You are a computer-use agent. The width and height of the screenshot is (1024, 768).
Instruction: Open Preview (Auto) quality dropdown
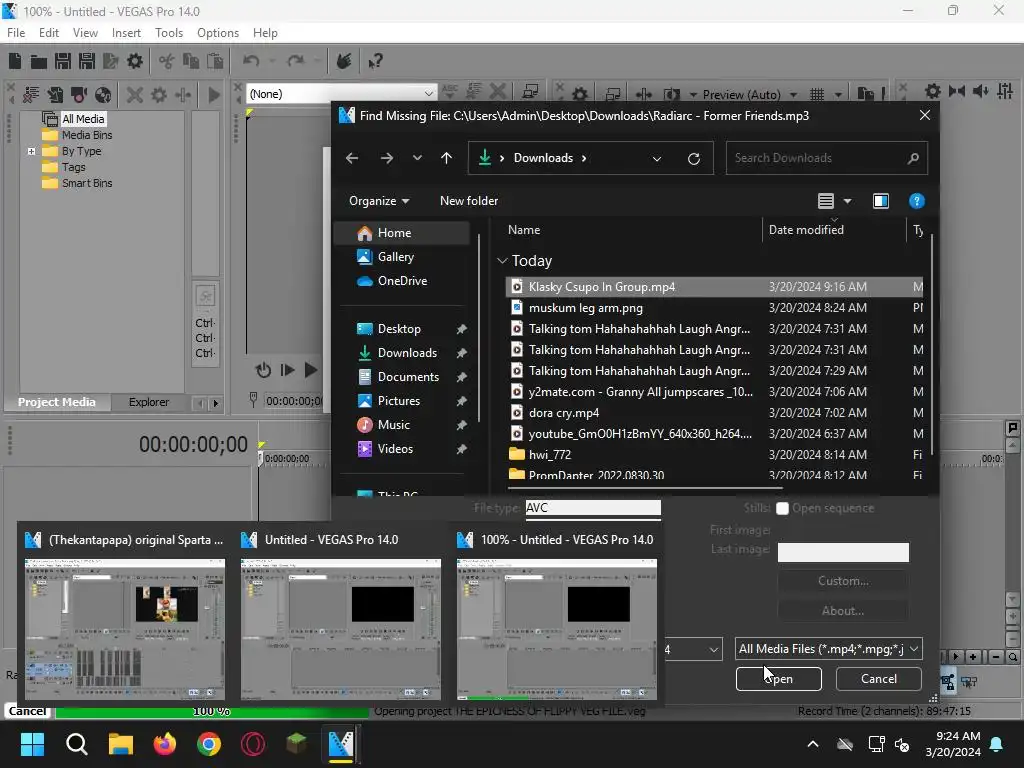click(793, 95)
